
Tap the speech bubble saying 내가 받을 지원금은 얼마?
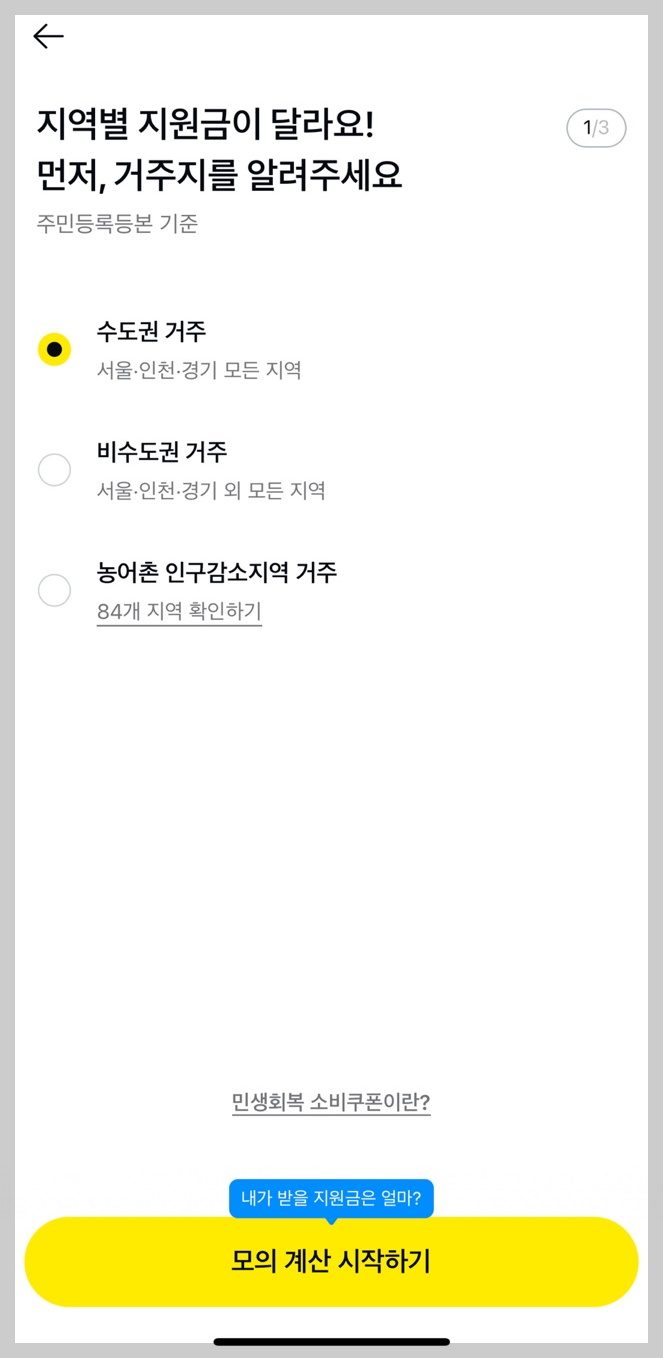(x=331, y=1199)
